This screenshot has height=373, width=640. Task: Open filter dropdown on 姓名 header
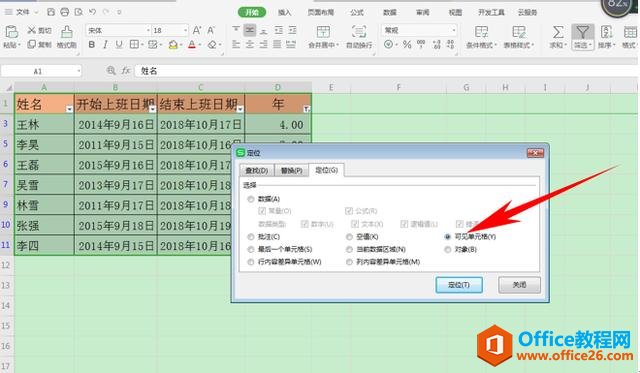(x=69, y=109)
